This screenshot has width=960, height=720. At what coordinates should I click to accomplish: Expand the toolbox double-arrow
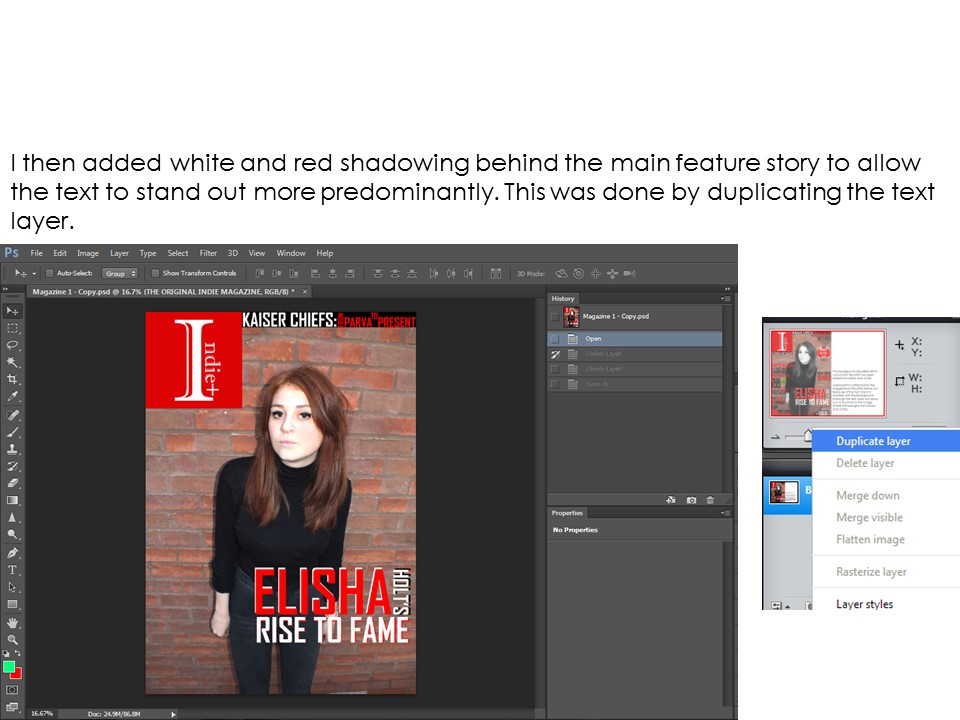[6, 289]
